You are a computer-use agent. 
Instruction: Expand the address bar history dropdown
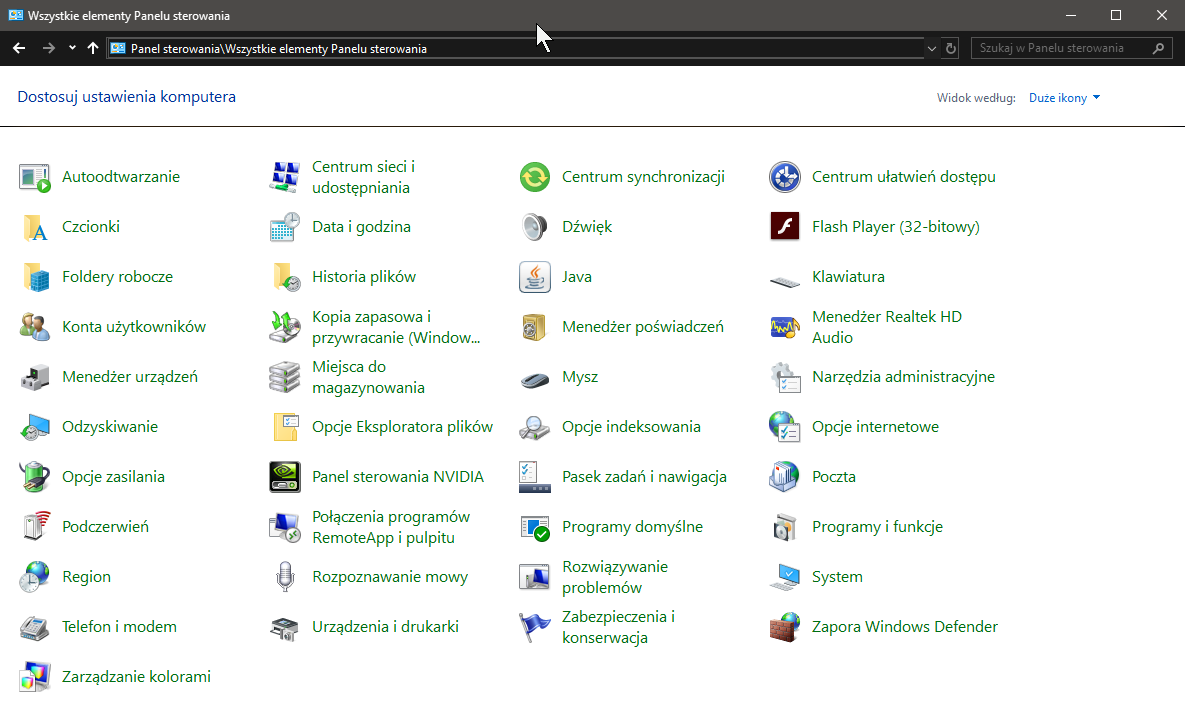click(932, 48)
